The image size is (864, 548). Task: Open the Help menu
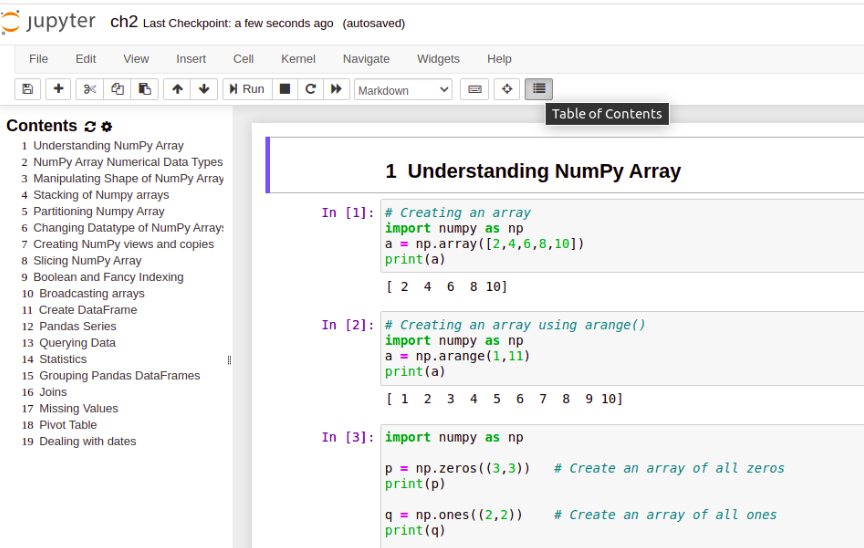[x=499, y=59]
